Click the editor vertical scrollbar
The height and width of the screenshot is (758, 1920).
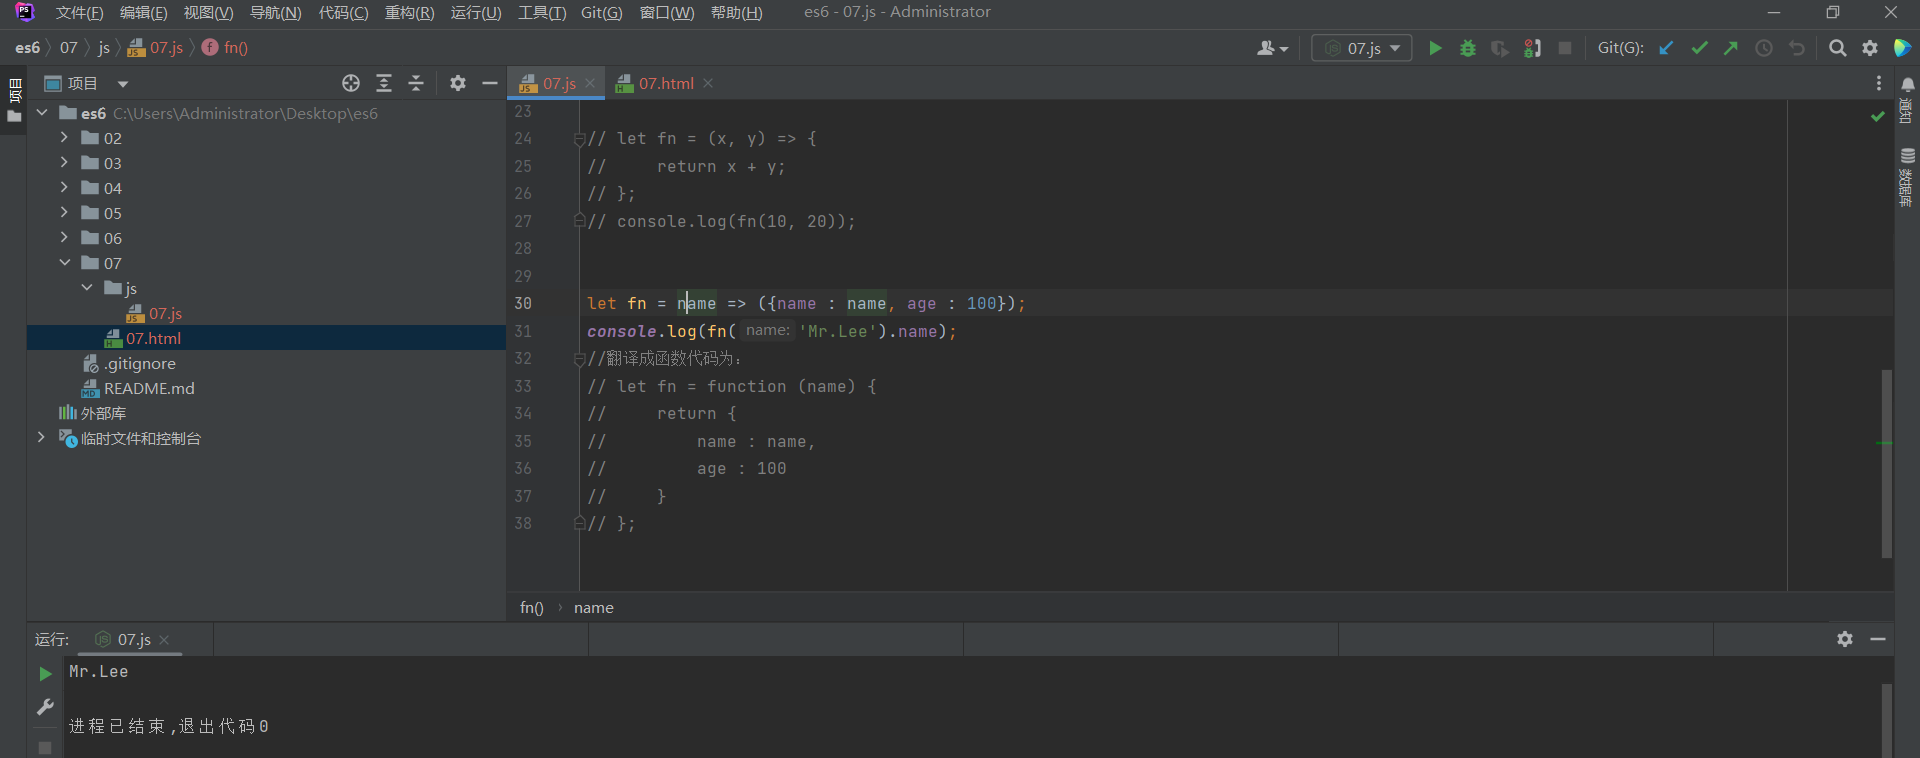pos(1886,464)
